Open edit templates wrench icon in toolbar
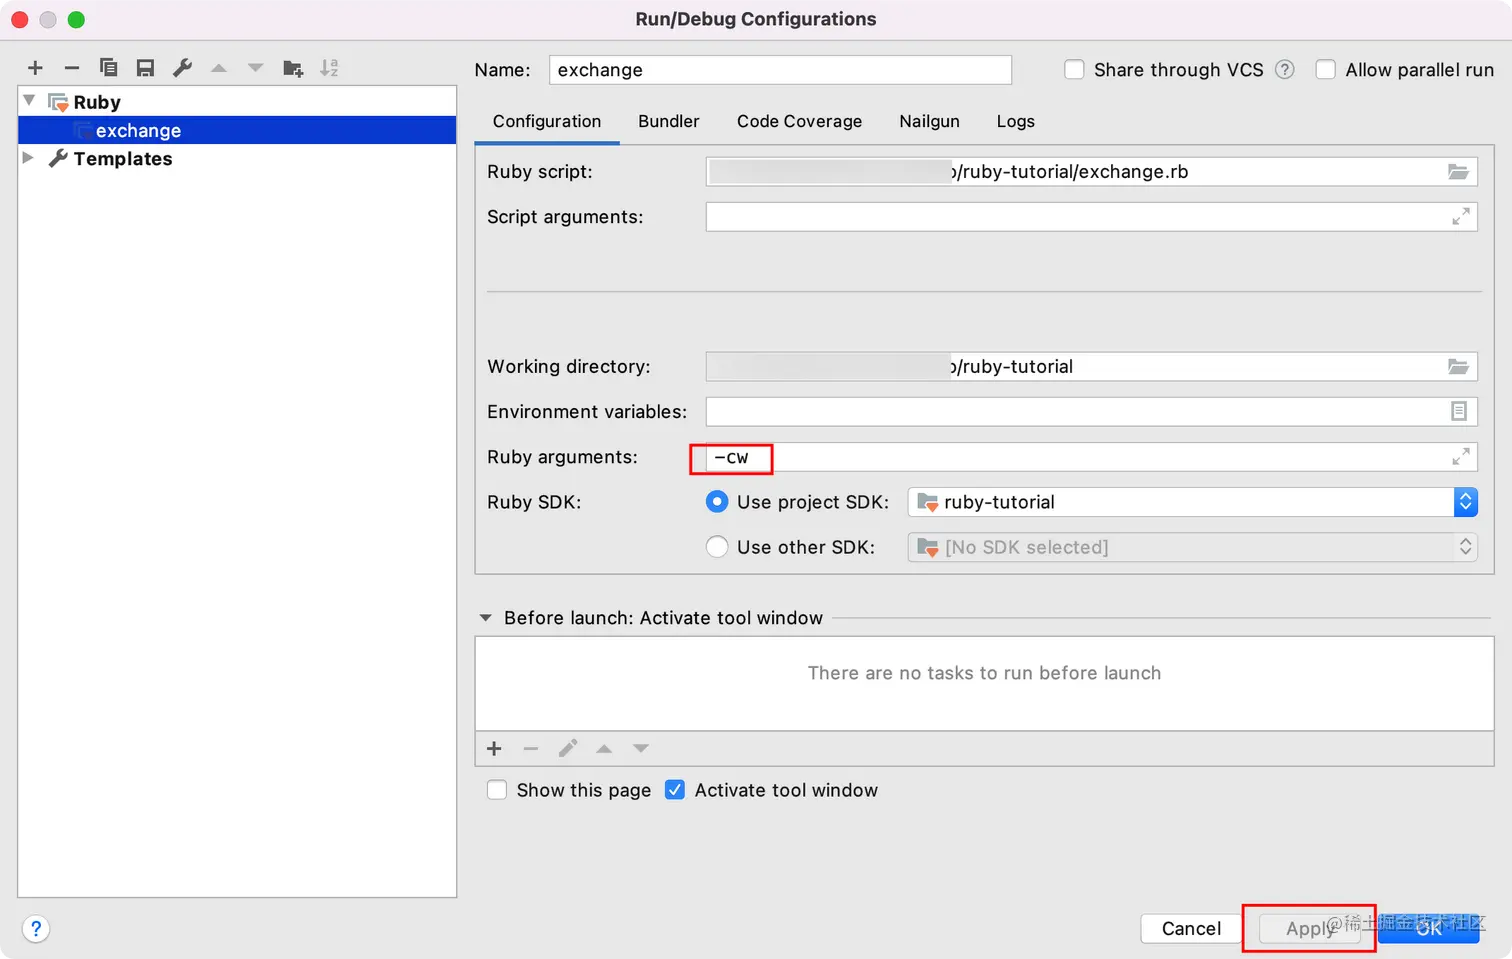1512x959 pixels. pyautogui.click(x=182, y=68)
